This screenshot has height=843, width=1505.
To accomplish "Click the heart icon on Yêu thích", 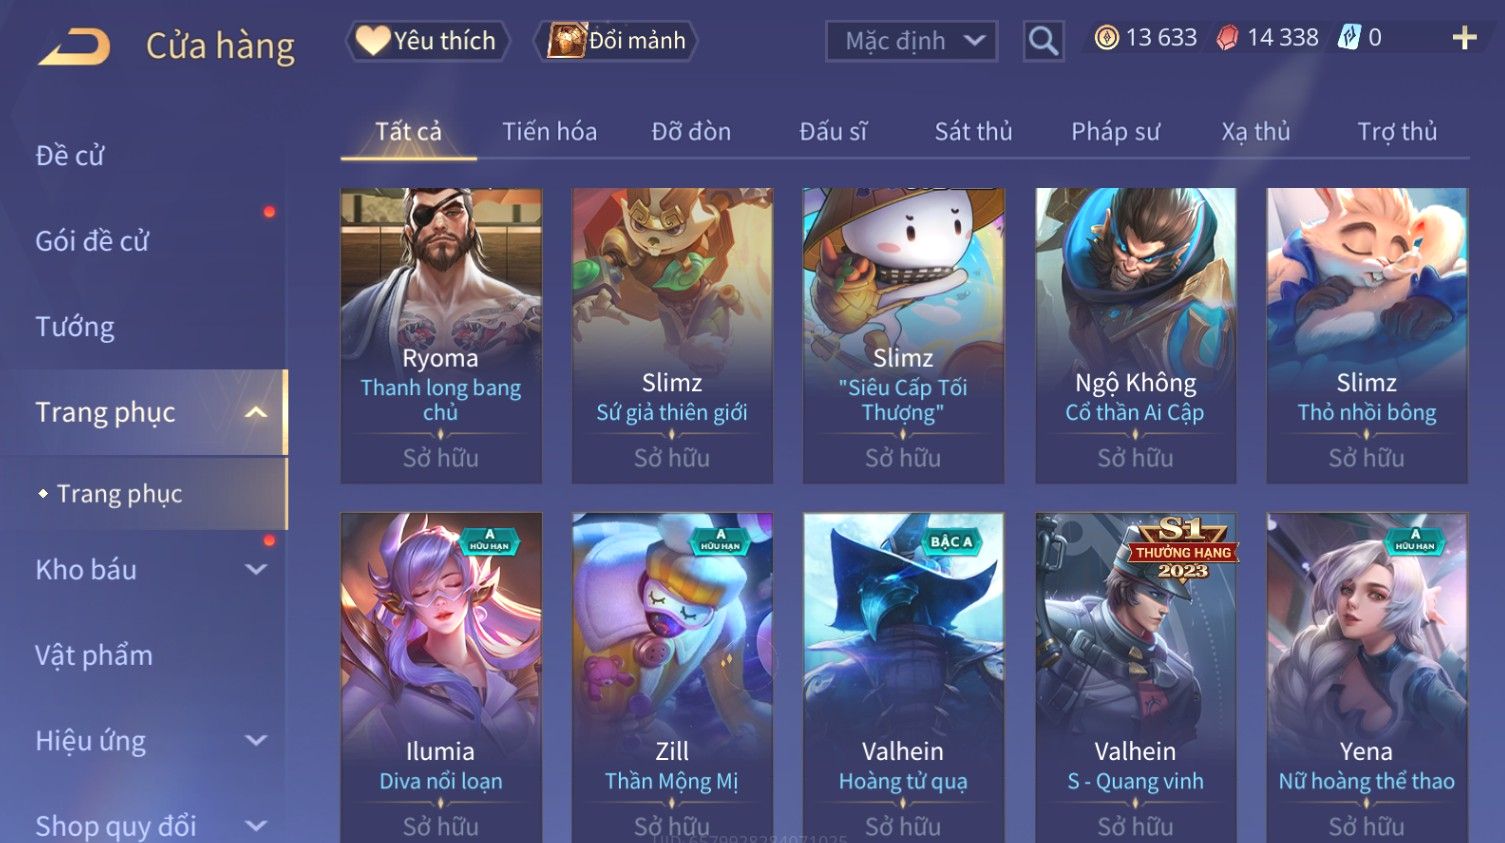I will point(373,40).
